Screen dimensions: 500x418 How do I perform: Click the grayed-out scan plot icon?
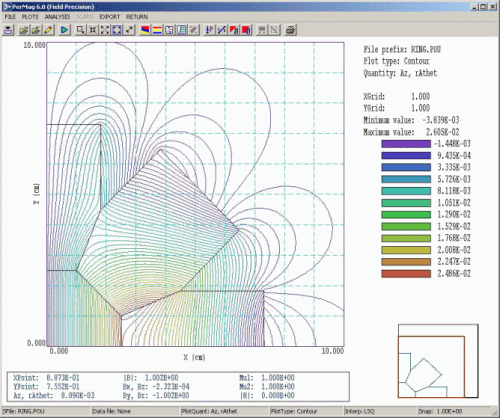(262, 30)
